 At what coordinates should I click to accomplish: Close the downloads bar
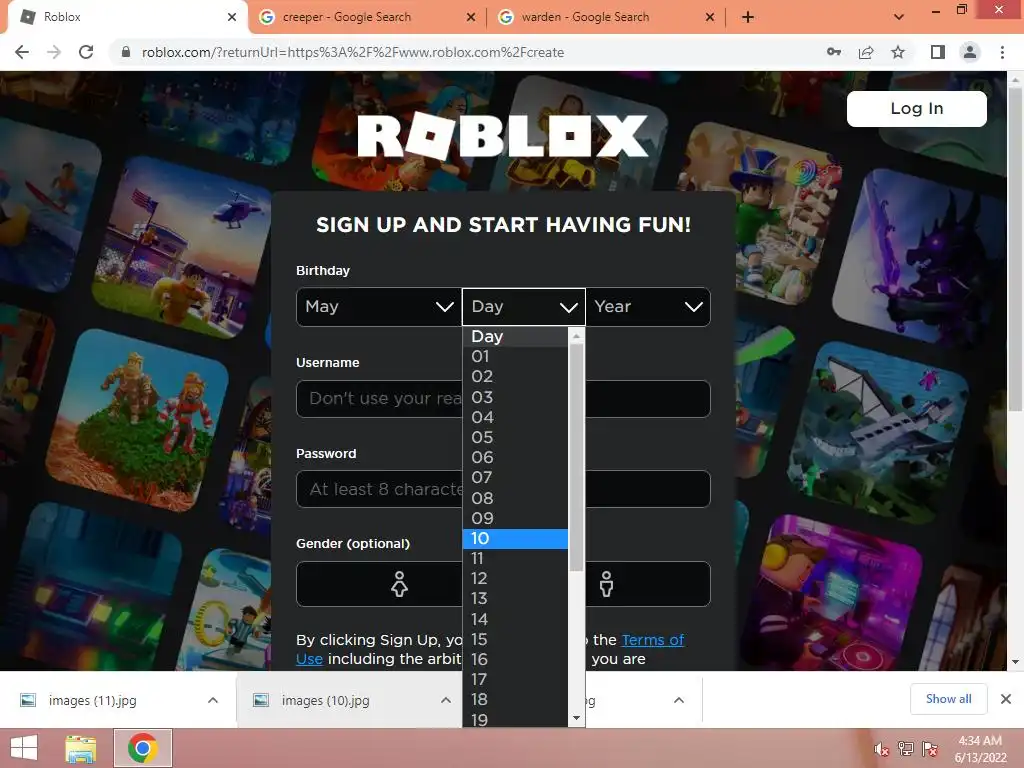[1006, 699]
